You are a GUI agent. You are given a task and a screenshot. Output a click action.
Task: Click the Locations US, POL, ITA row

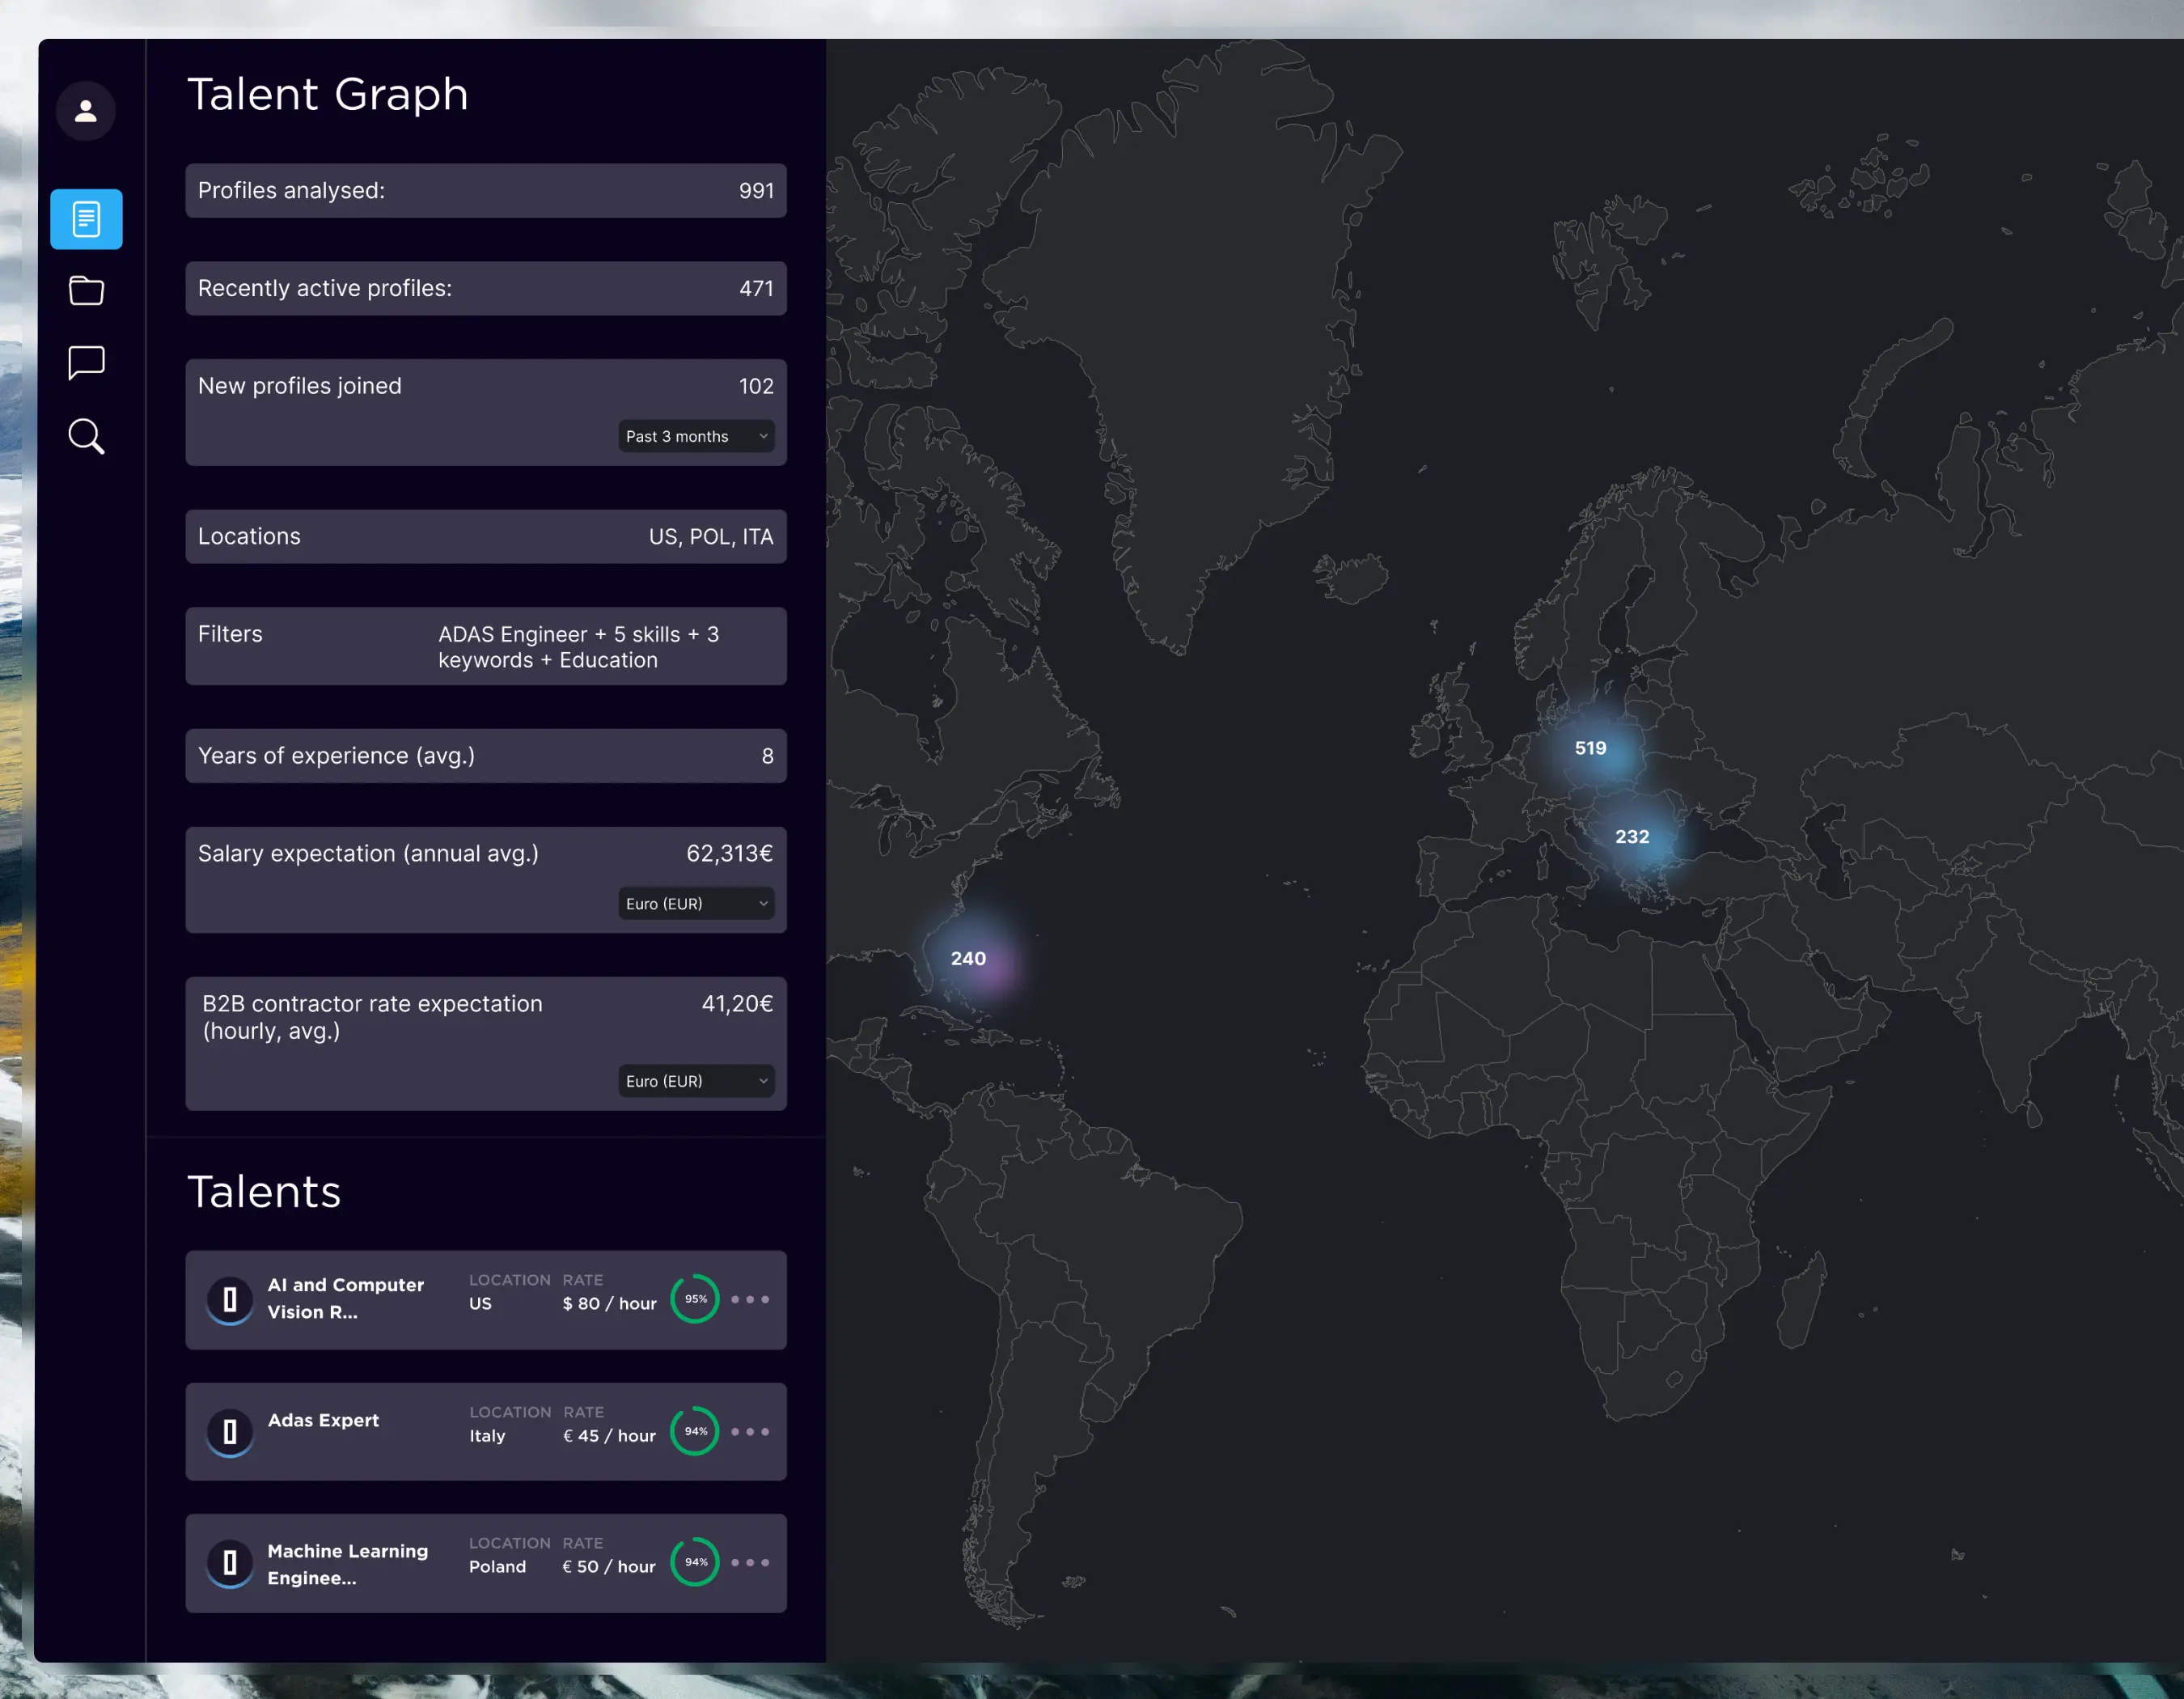486,537
